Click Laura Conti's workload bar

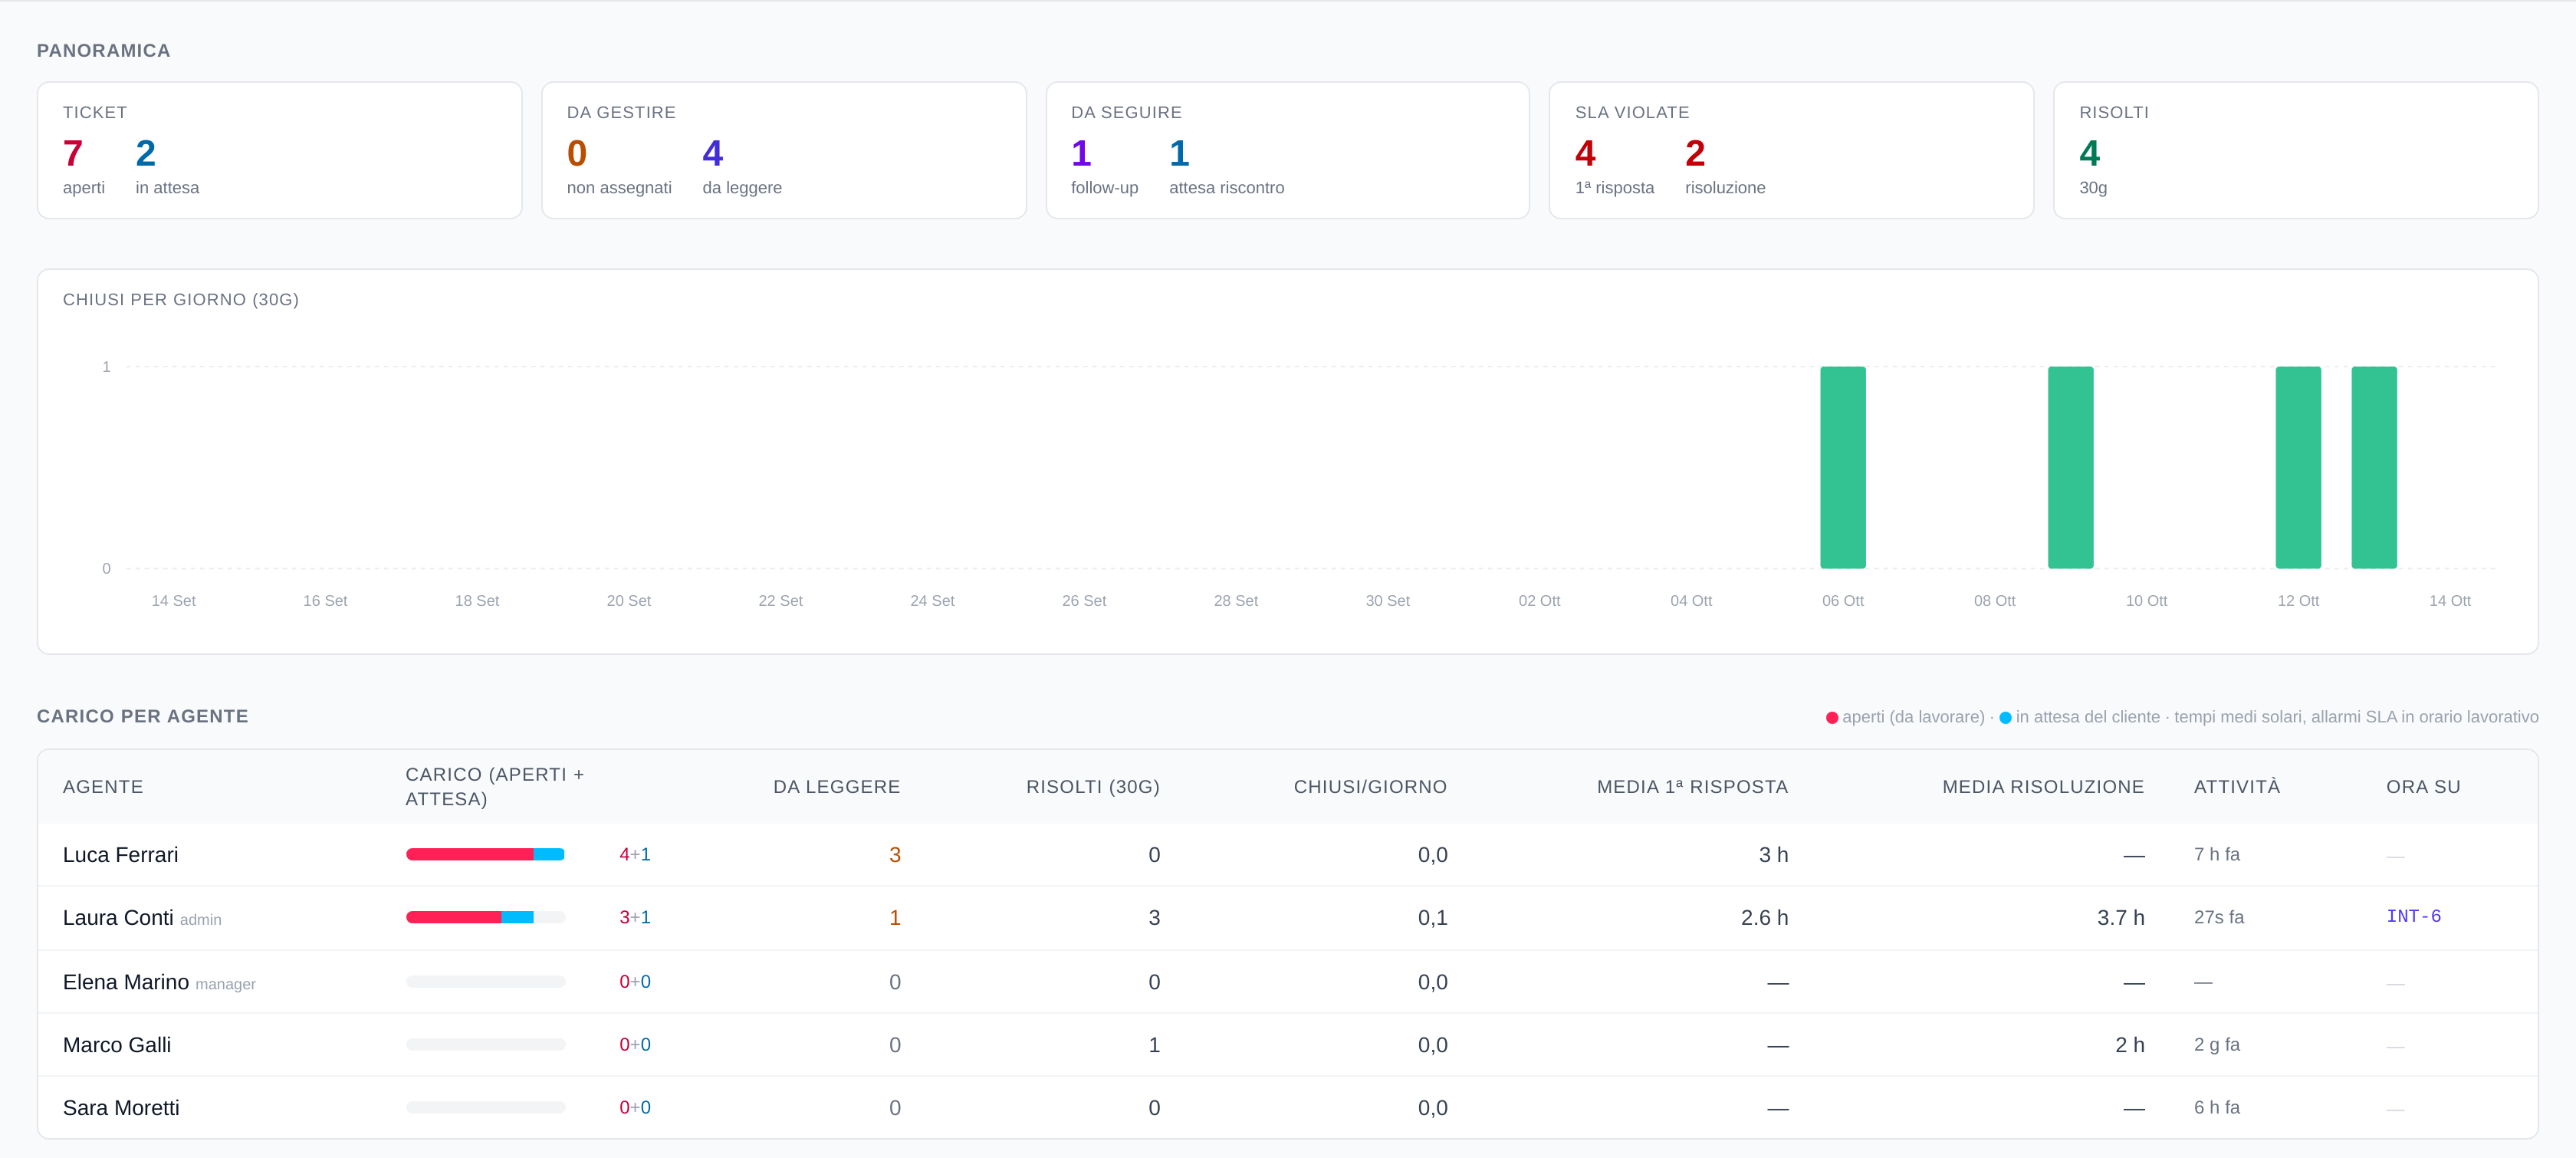coord(485,917)
